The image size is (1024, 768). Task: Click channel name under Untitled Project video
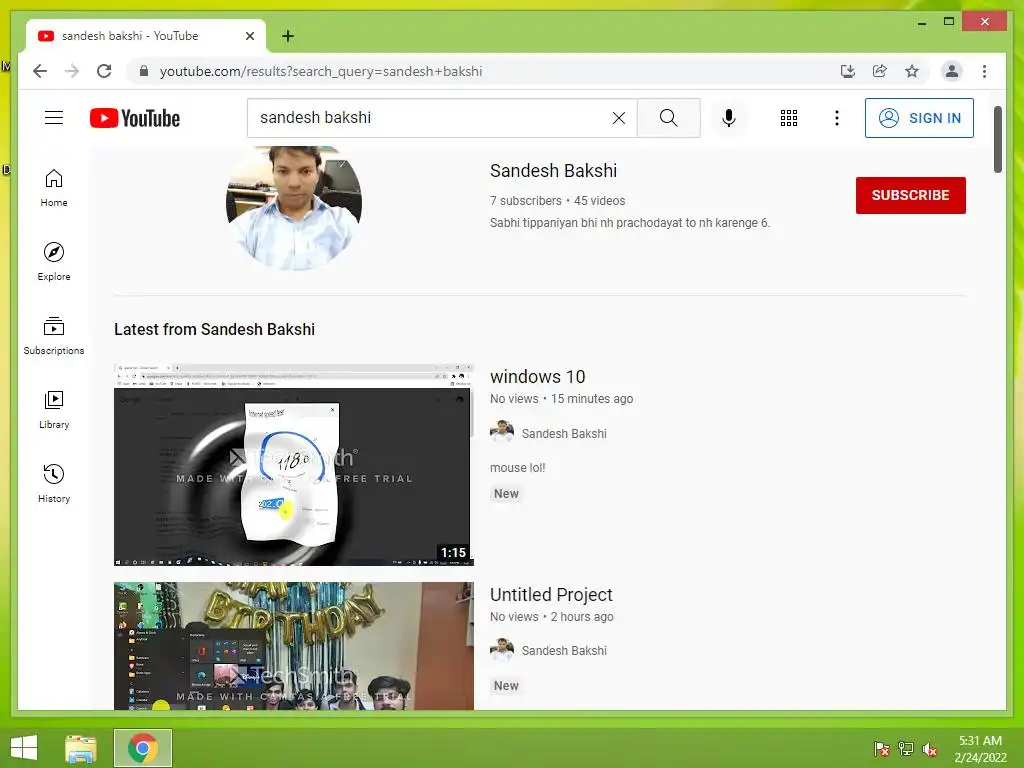point(564,650)
